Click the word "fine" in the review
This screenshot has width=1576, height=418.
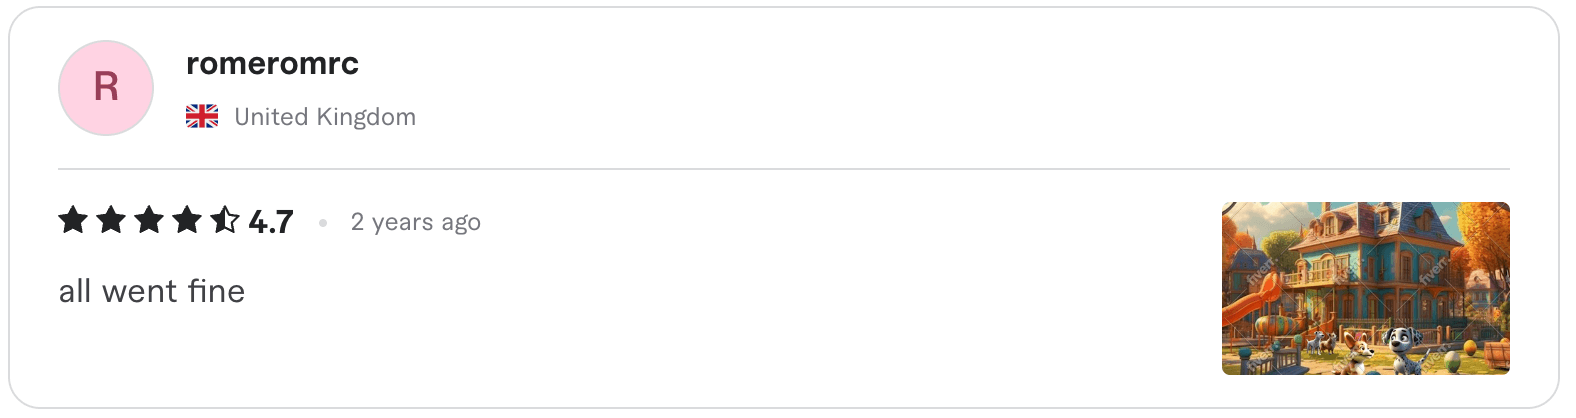pos(216,291)
